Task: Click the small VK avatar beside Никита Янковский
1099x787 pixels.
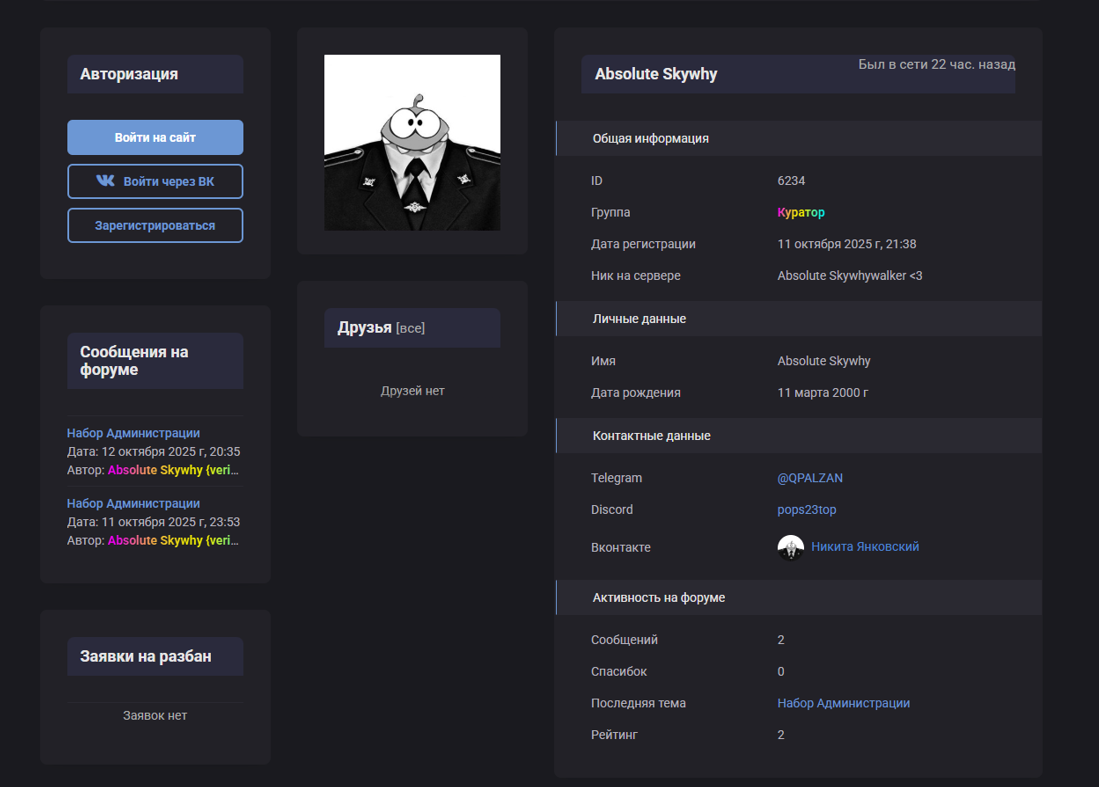Action: (790, 547)
